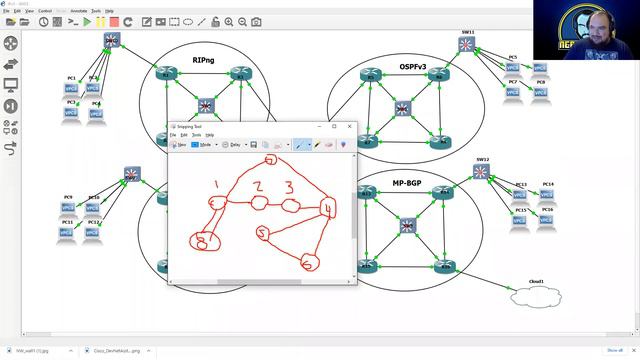
Task: Browse all devices in sidebar
Action: [11, 127]
